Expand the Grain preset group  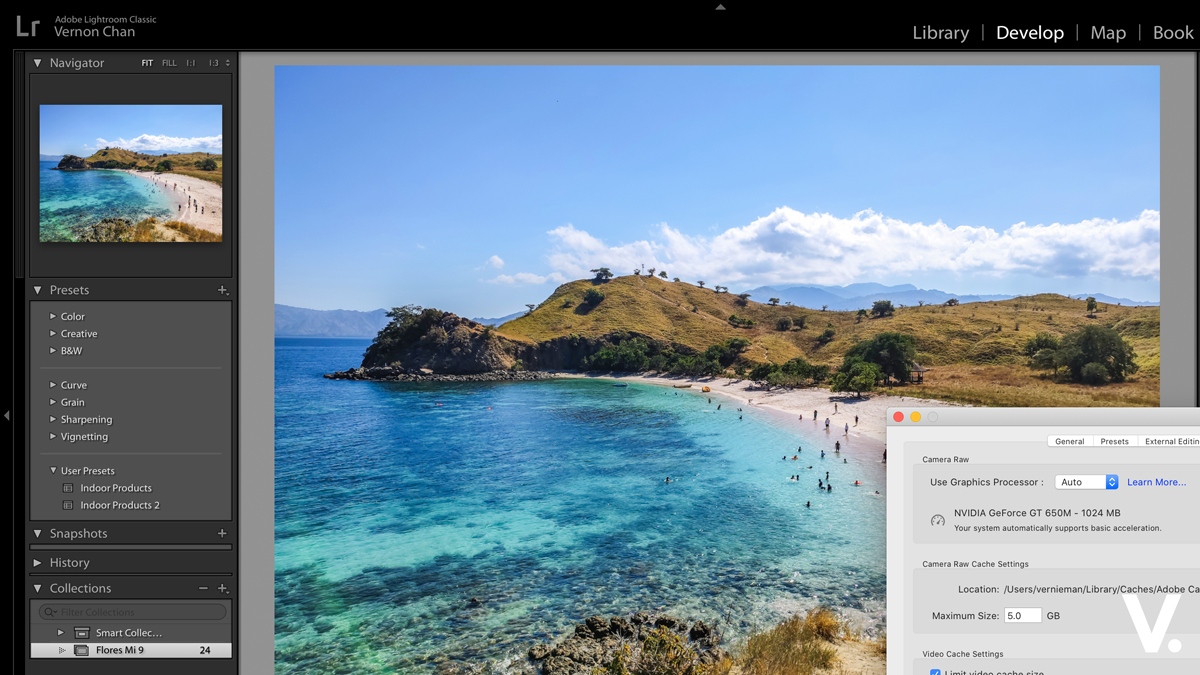click(x=53, y=402)
